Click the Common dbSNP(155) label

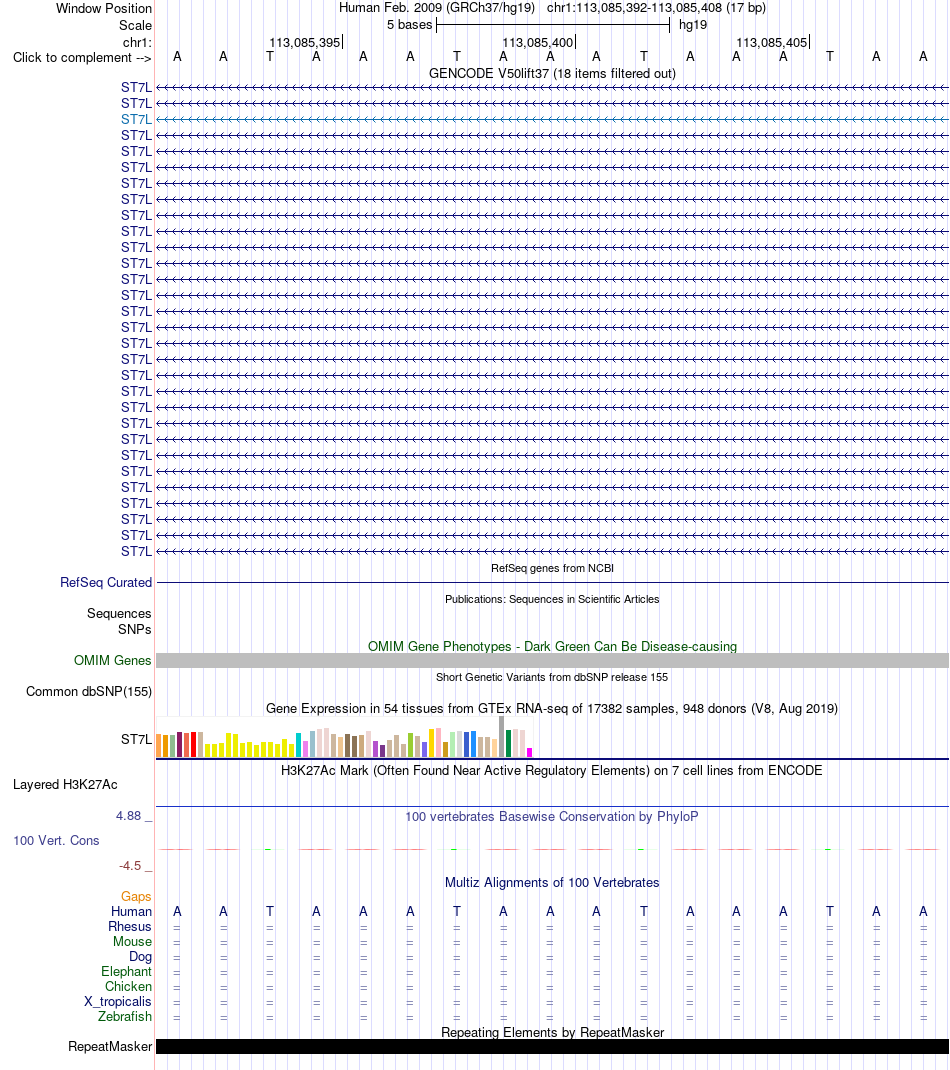pyautogui.click(x=89, y=691)
